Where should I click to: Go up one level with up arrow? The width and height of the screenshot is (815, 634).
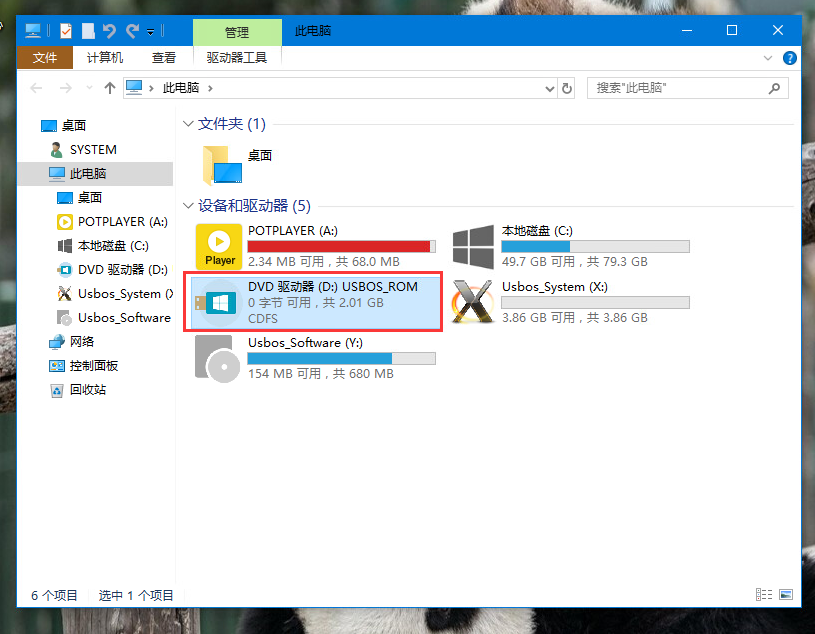click(109, 88)
